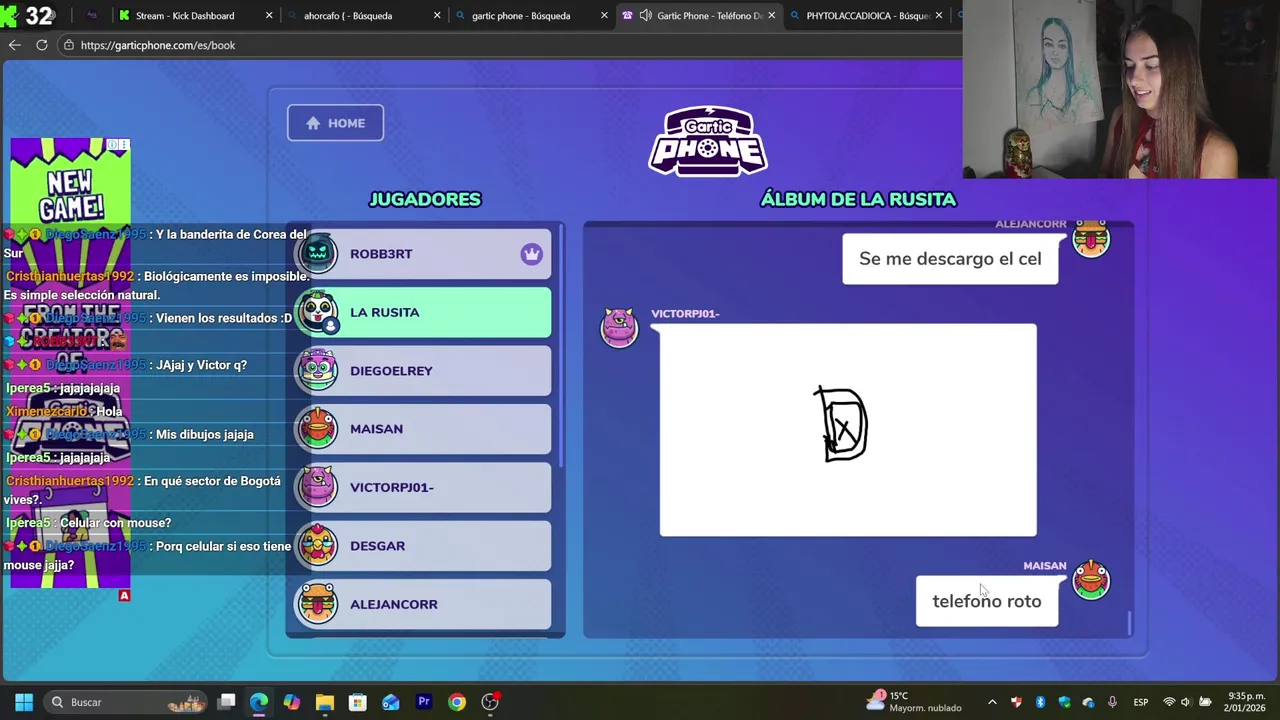Switch to the PHYTOLACCADIOICA search tab

coord(868,16)
